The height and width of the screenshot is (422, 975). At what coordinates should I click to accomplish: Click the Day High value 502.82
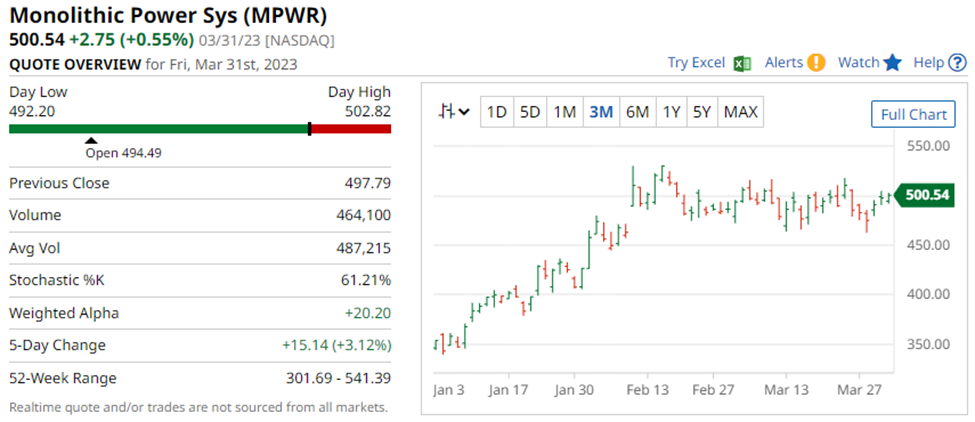point(368,110)
